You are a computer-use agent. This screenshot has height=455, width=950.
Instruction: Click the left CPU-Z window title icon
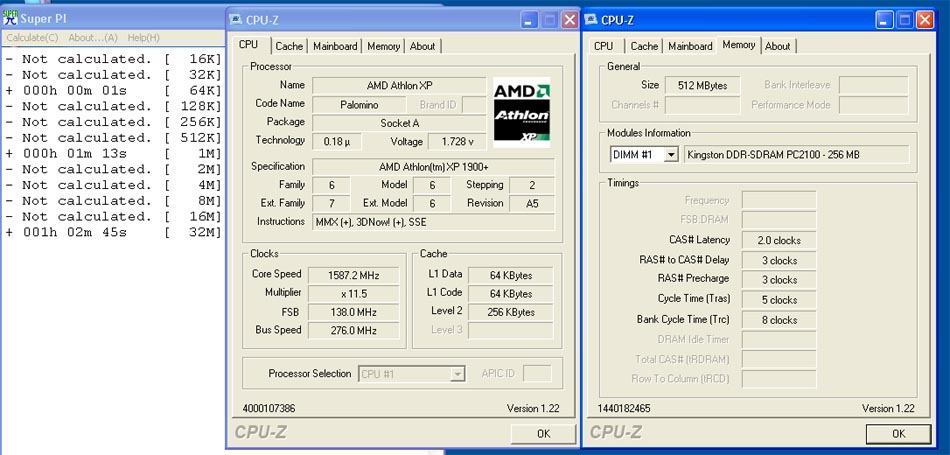236,20
